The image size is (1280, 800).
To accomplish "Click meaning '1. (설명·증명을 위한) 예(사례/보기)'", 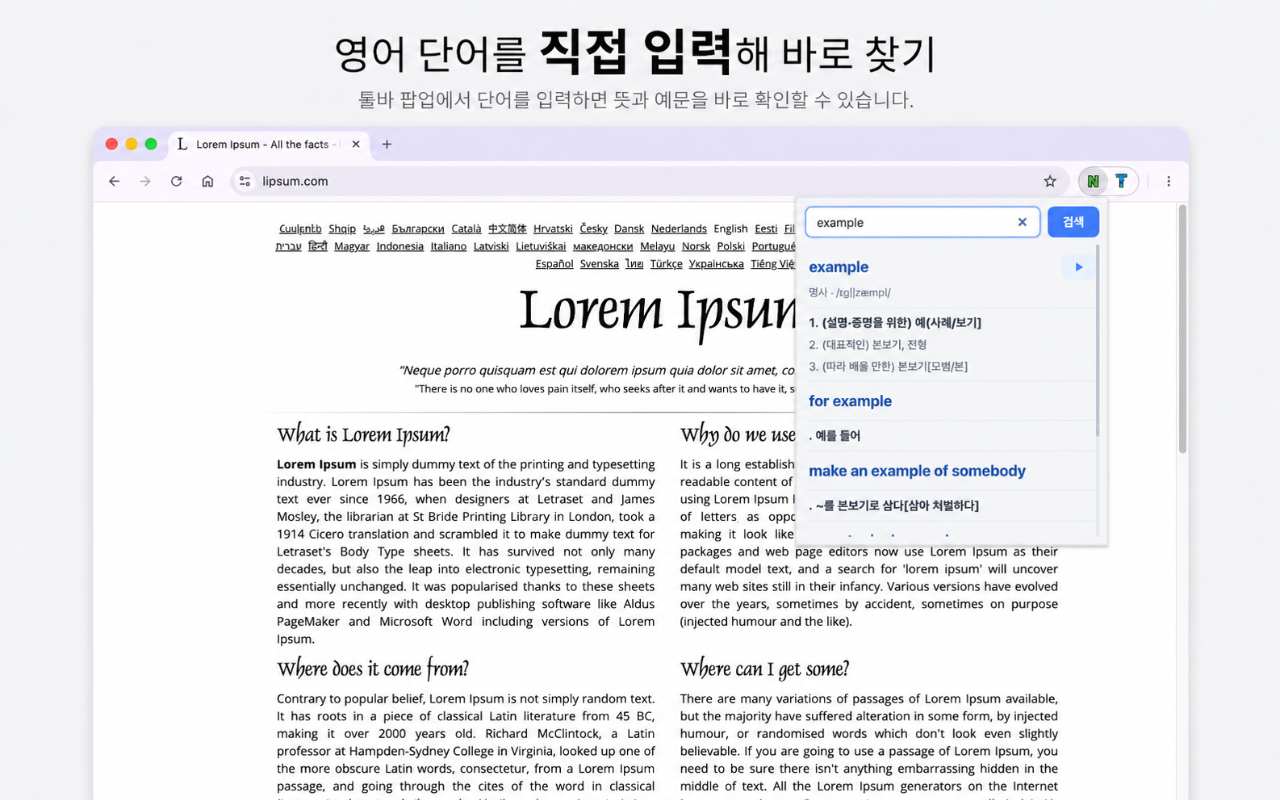I will (x=895, y=322).
